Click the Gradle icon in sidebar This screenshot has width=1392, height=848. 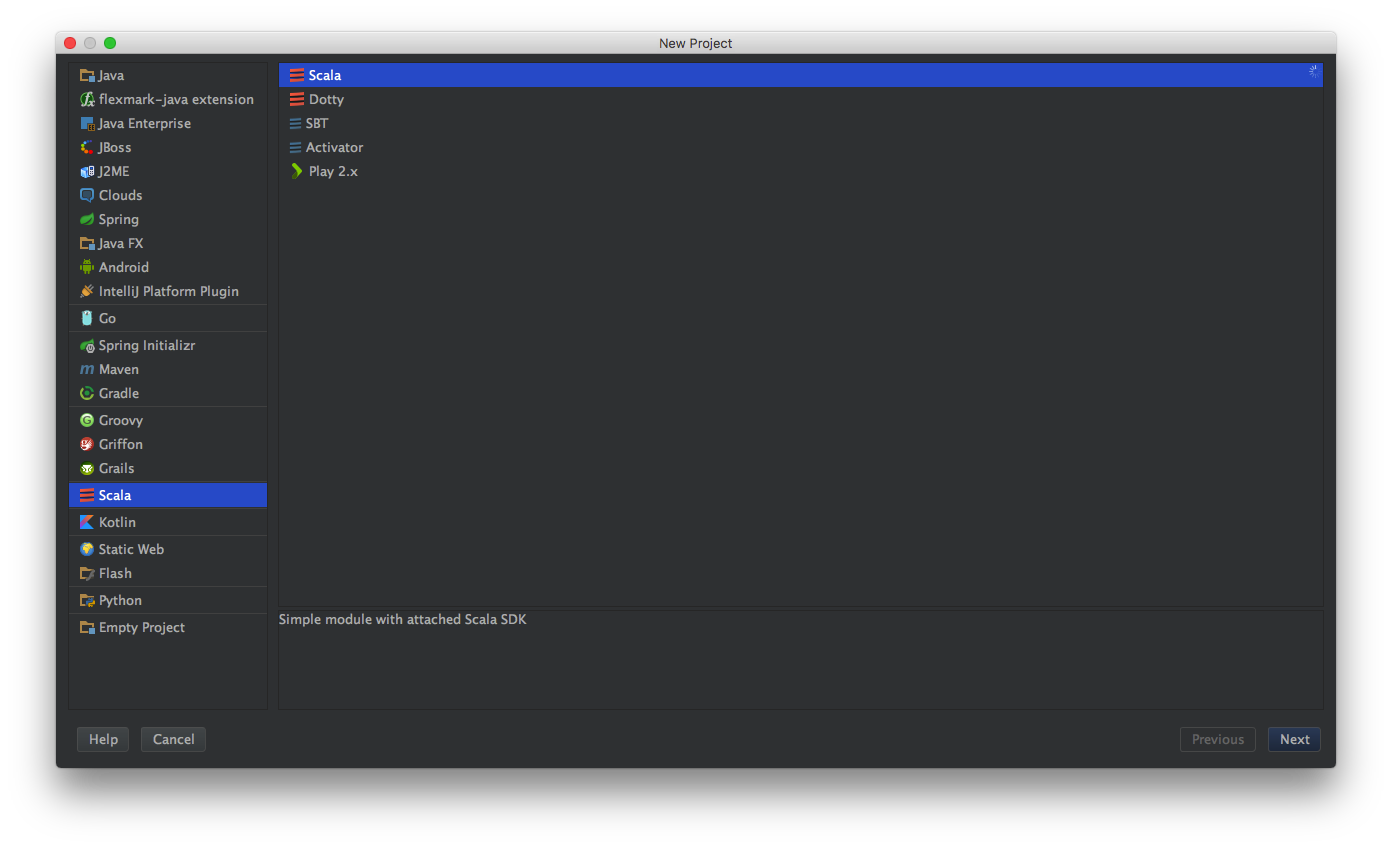click(x=87, y=393)
